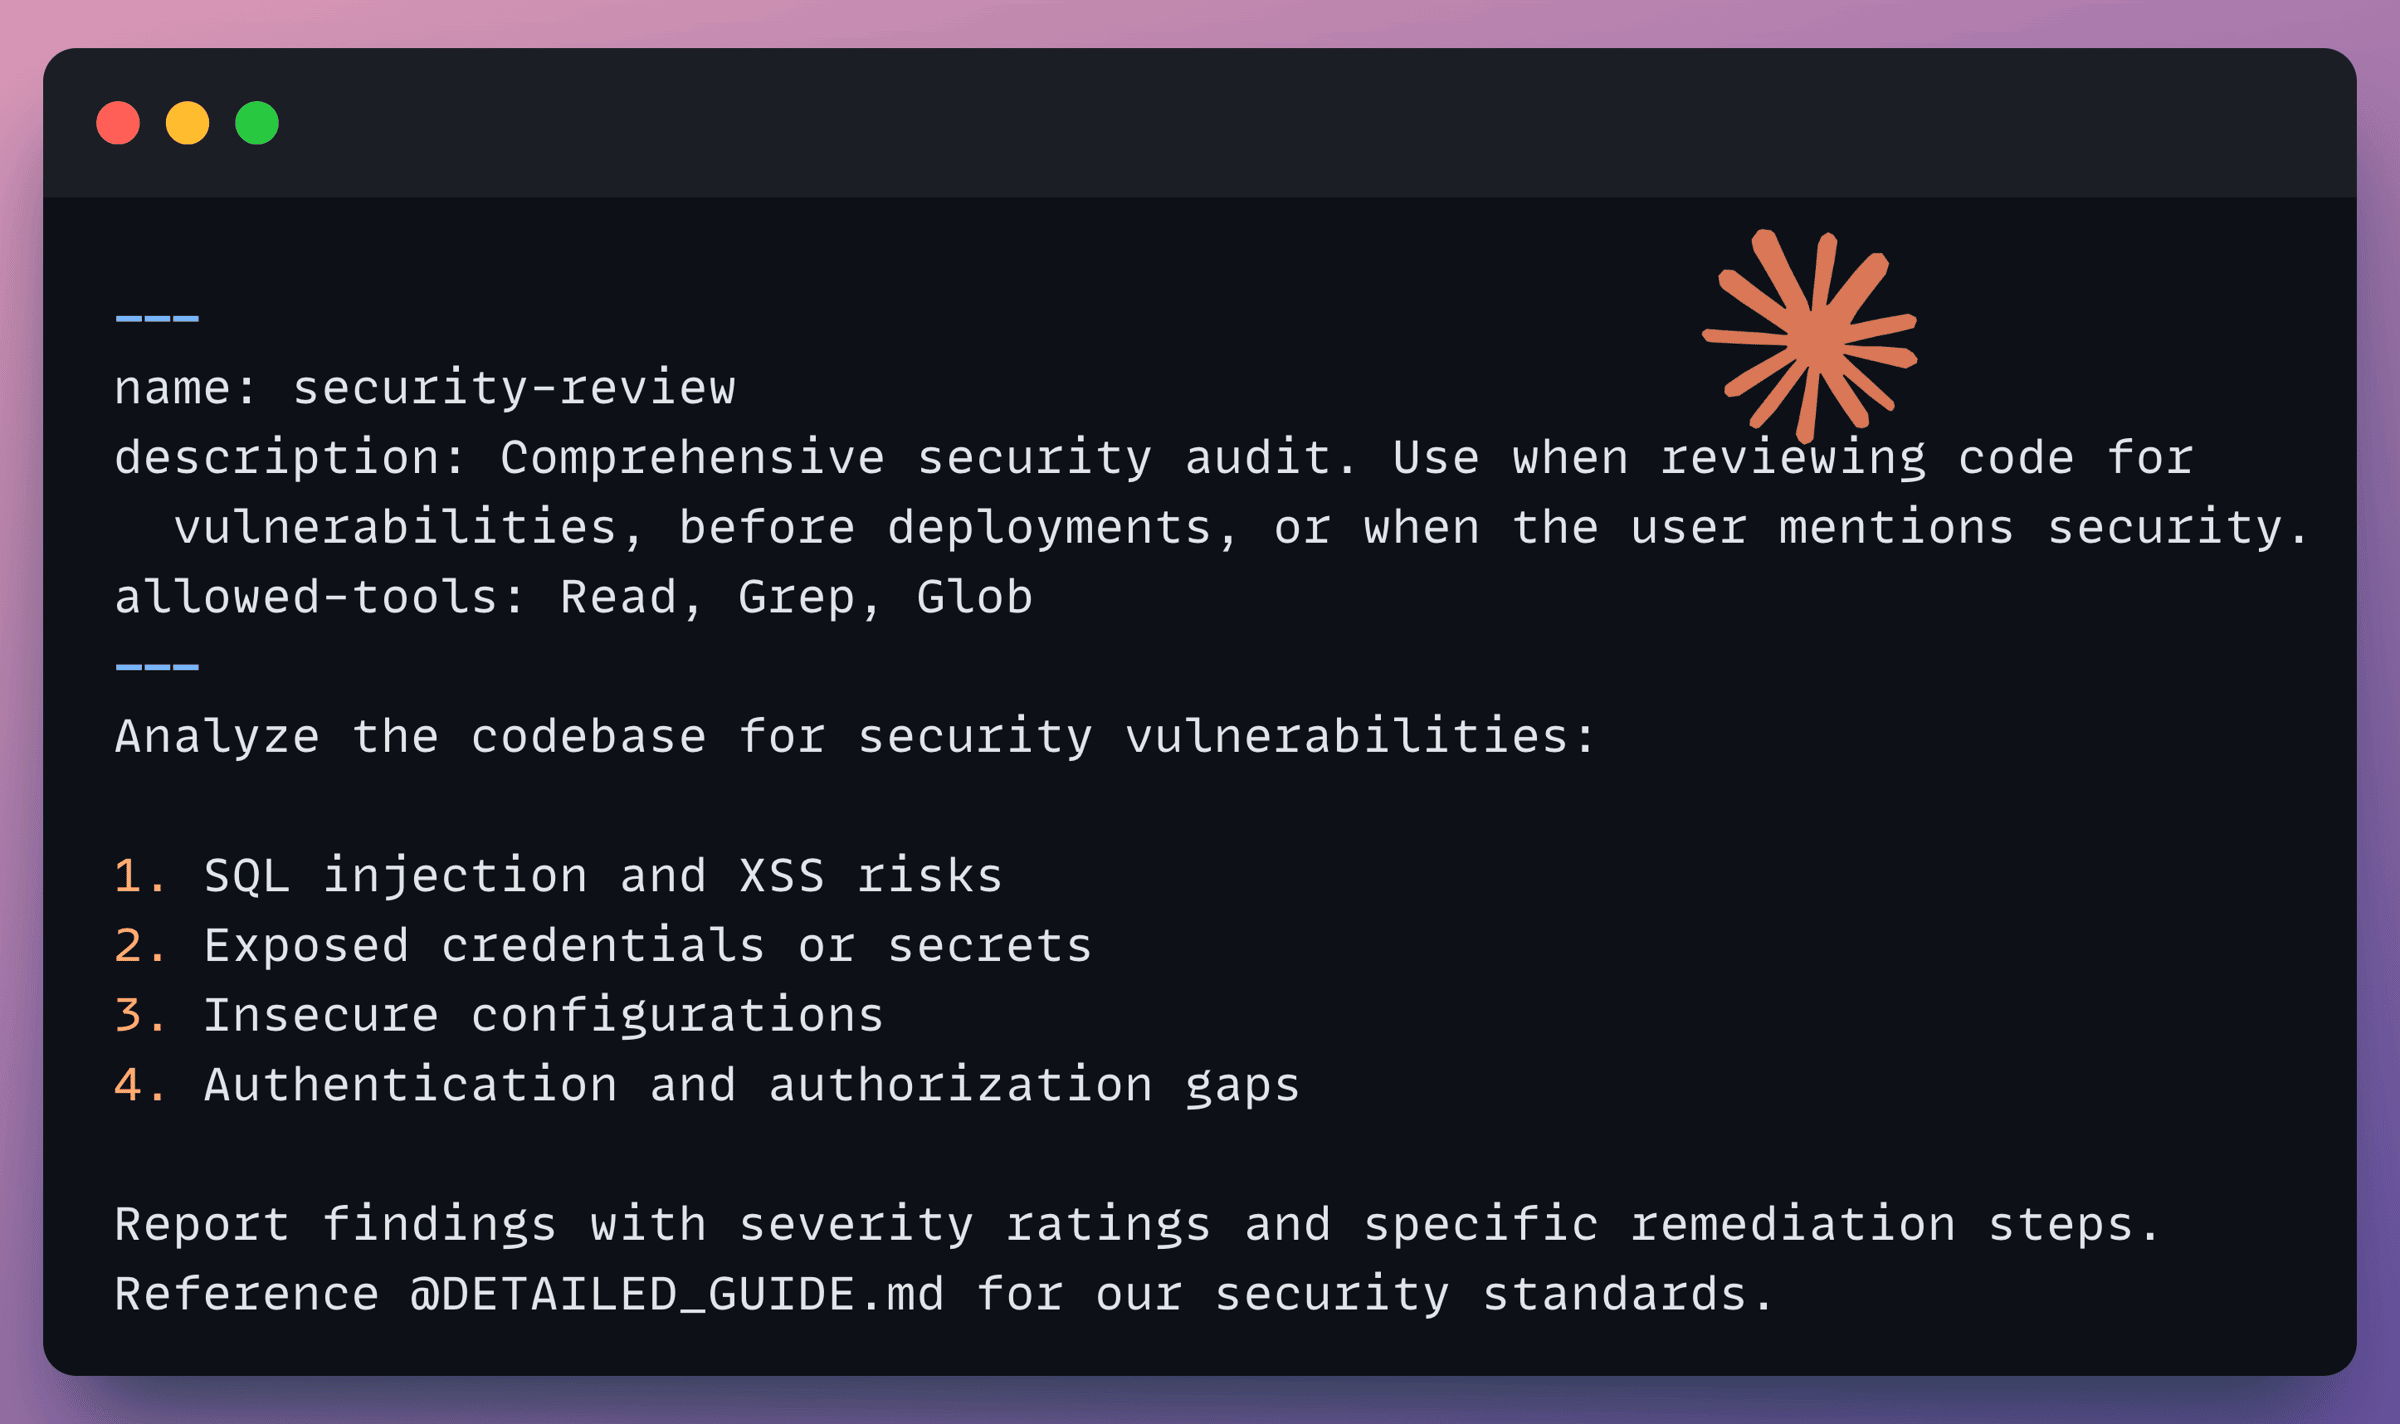
Task: Click the word Glob in allowed-tools
Action: [x=974, y=597]
